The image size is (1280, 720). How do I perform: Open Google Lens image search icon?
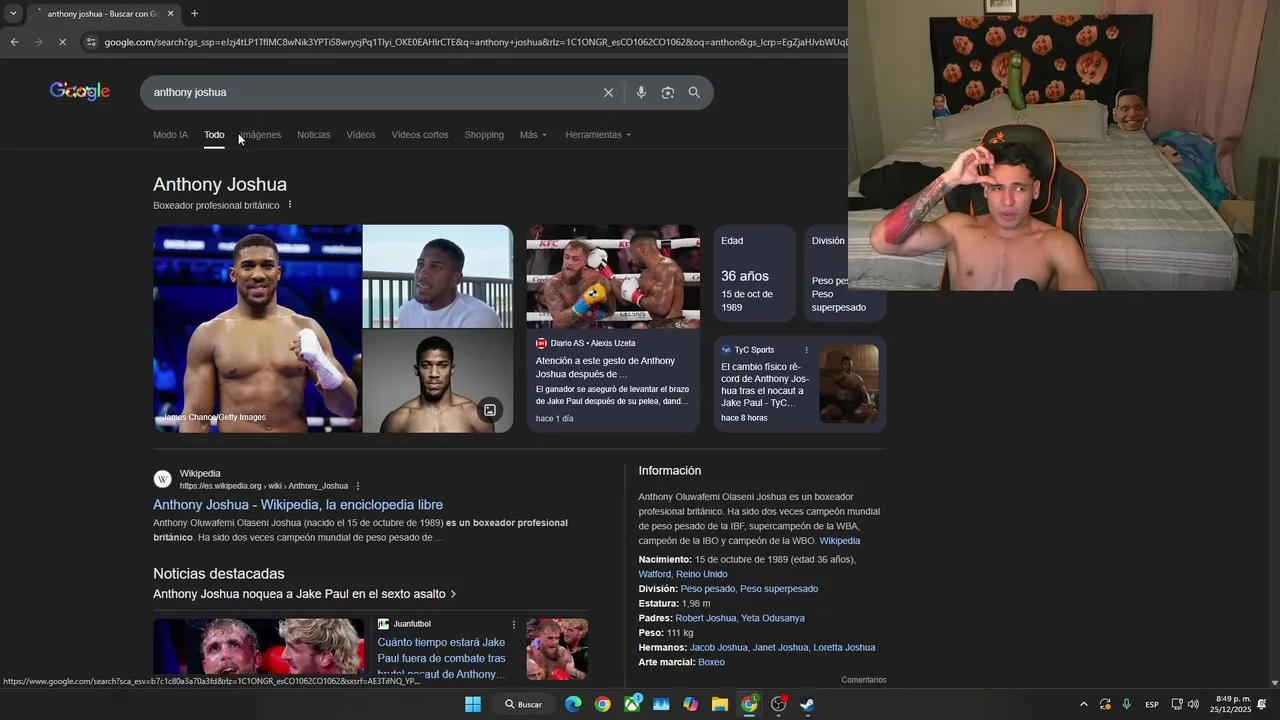point(667,92)
